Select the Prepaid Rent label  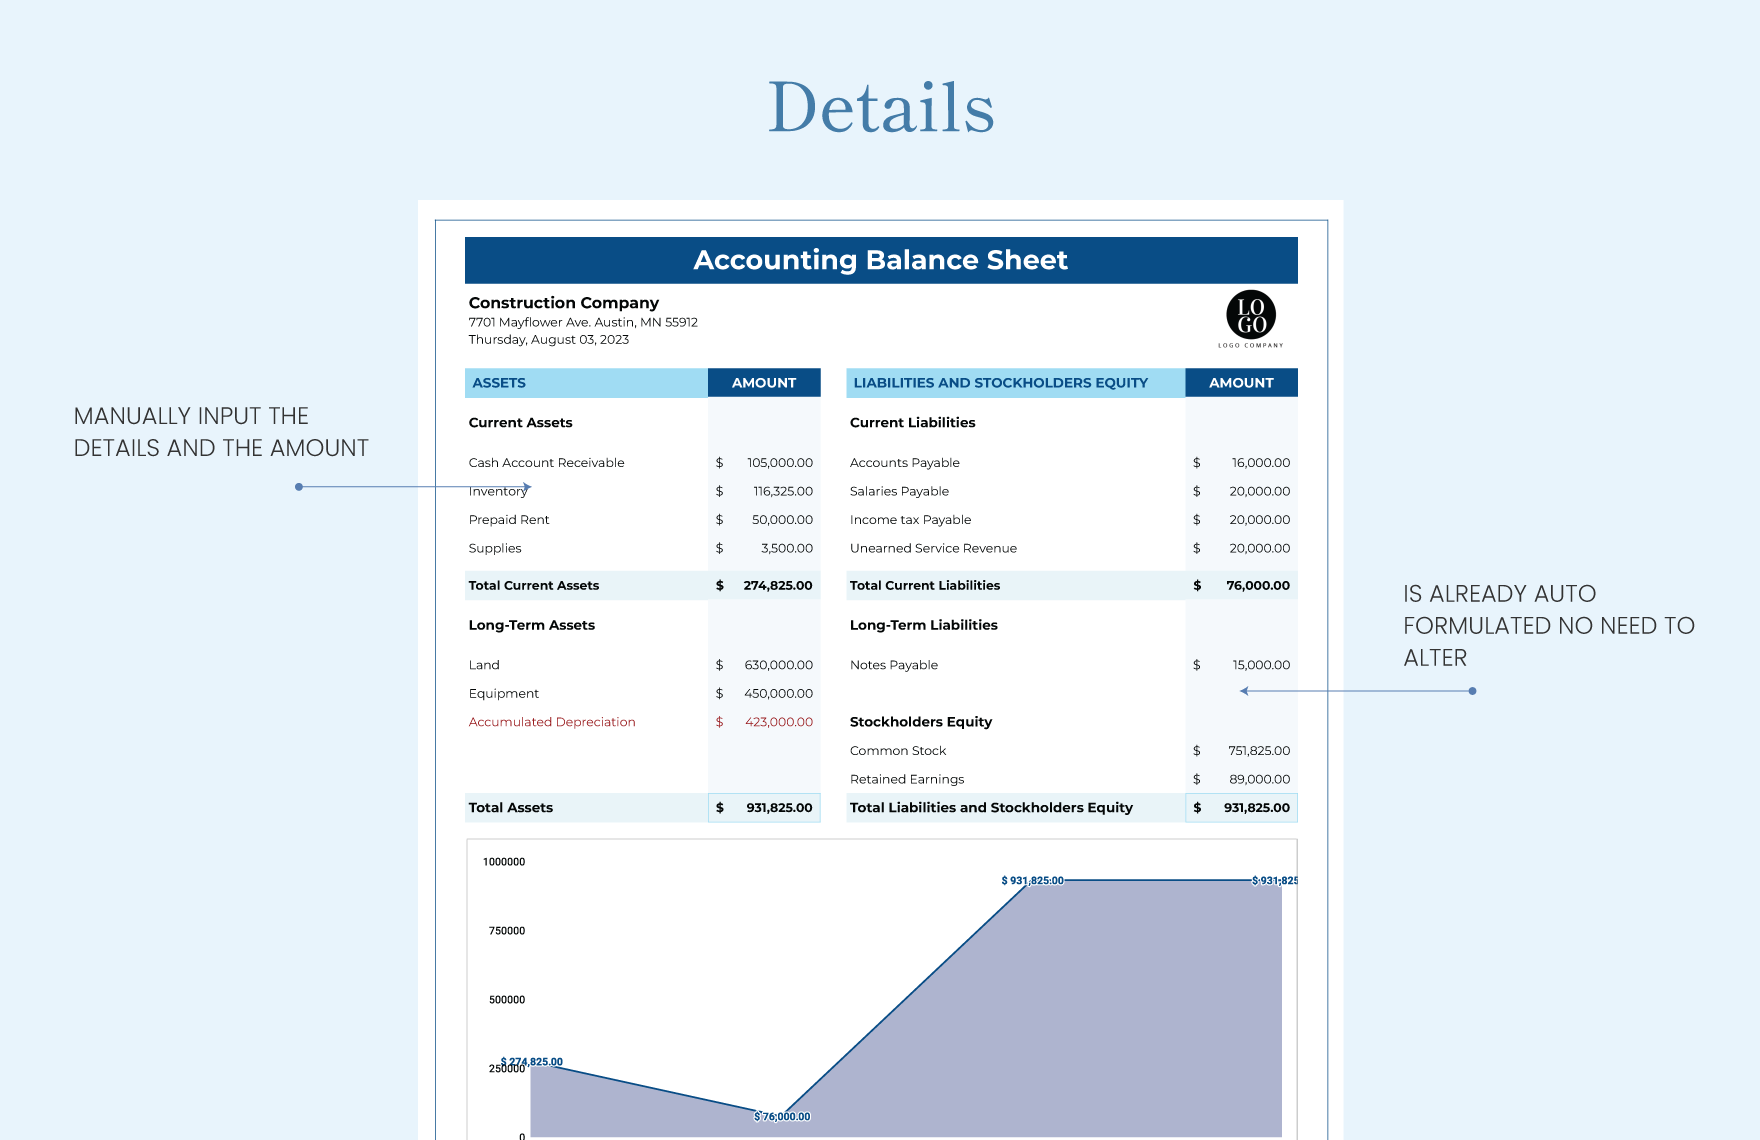point(509,520)
